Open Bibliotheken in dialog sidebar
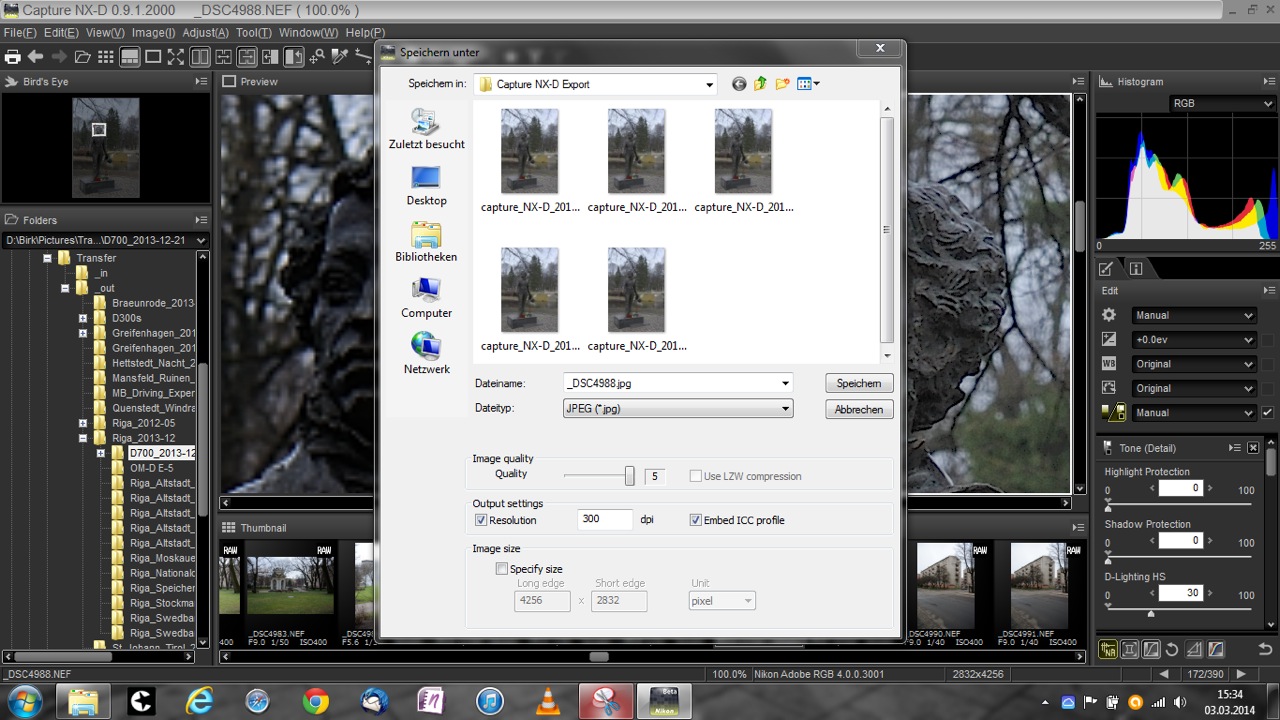 pyautogui.click(x=426, y=242)
